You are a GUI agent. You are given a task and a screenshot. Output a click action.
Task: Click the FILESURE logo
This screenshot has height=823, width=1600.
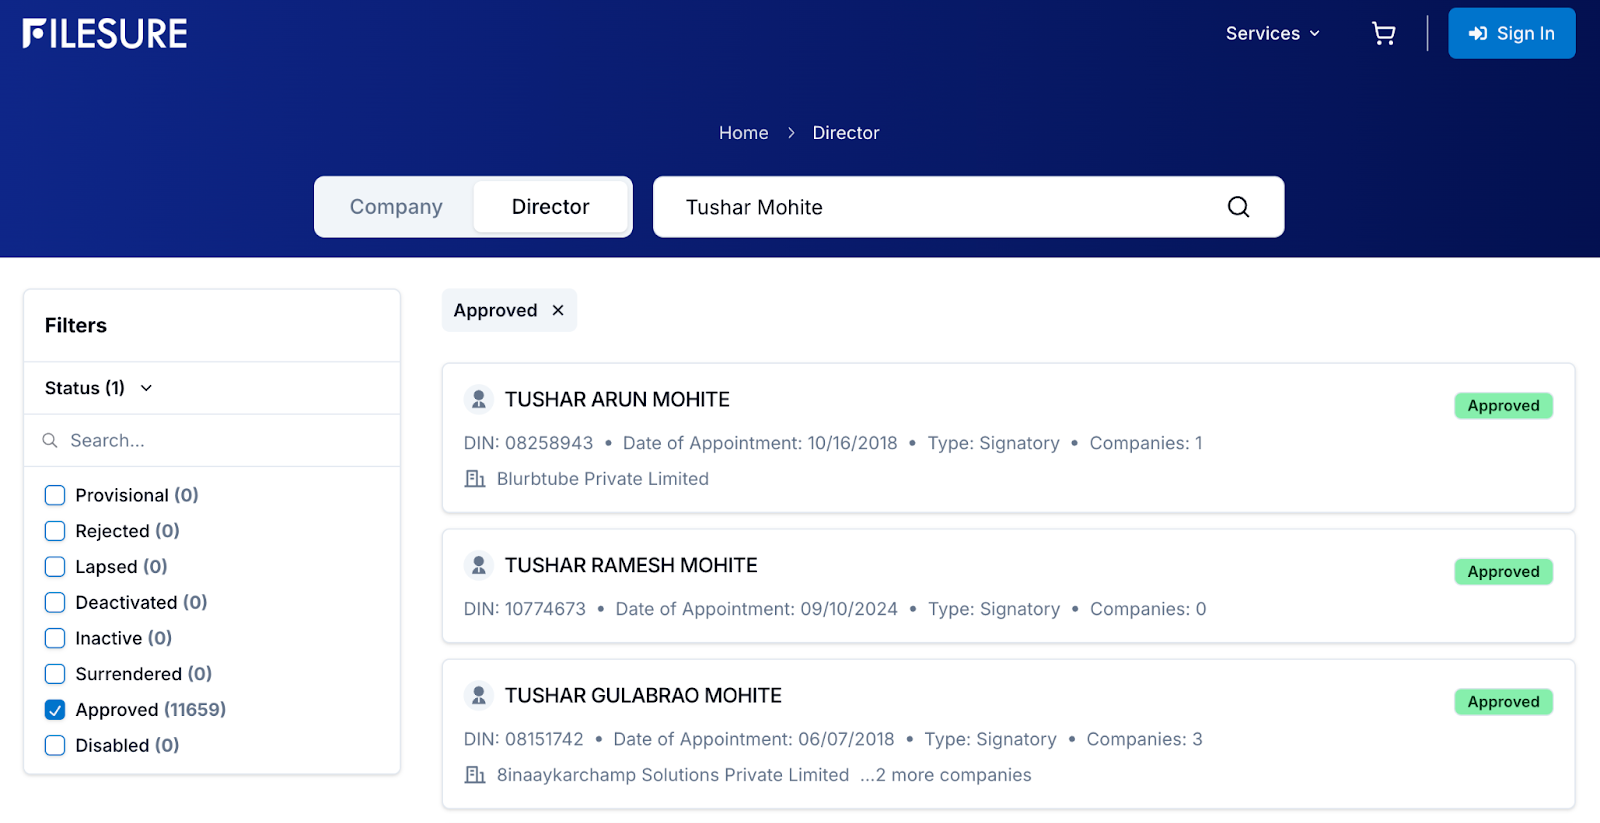tap(105, 34)
